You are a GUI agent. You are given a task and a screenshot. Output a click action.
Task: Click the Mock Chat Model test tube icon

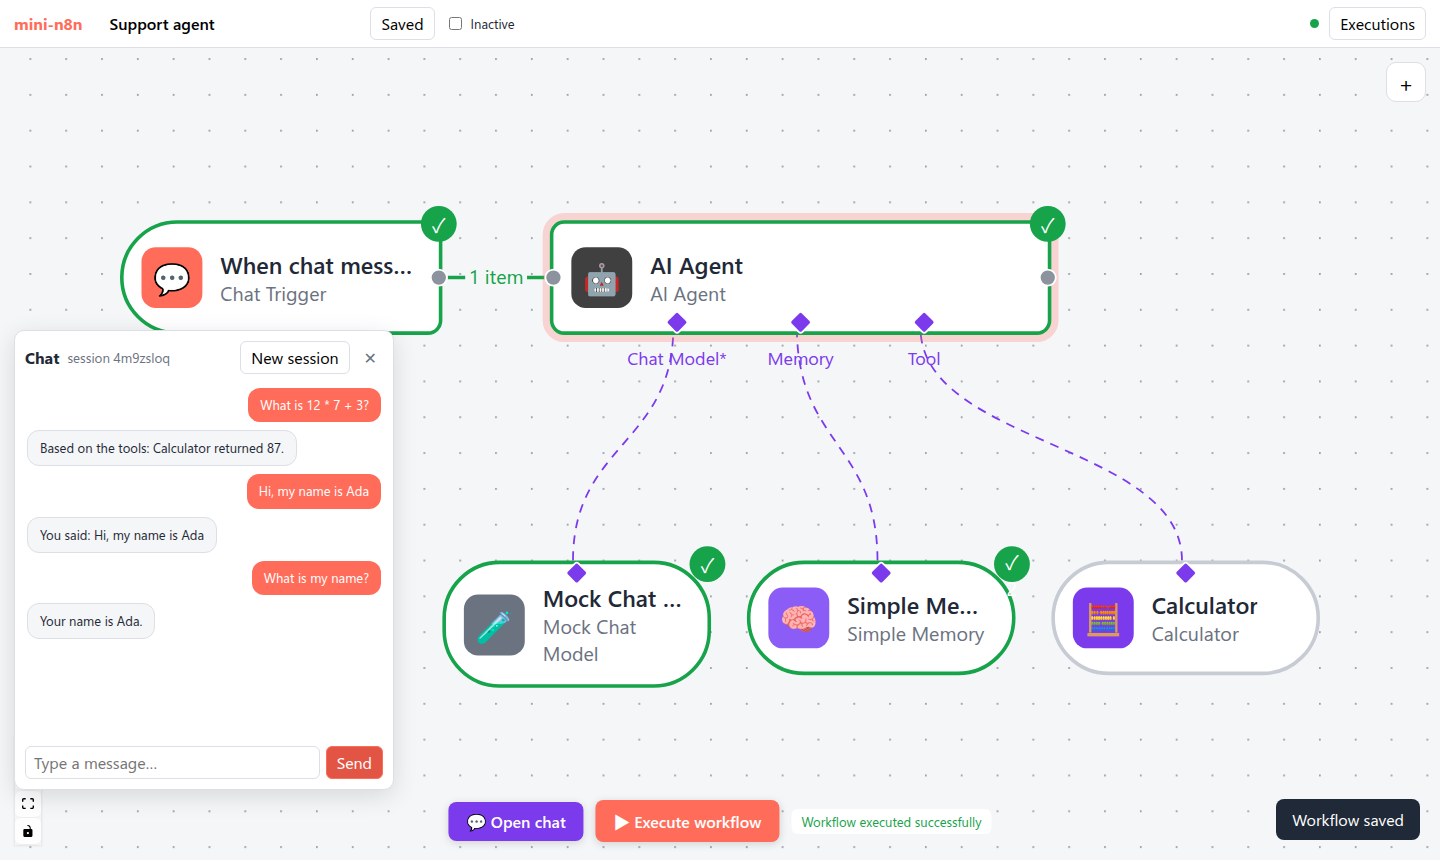tap(495, 625)
